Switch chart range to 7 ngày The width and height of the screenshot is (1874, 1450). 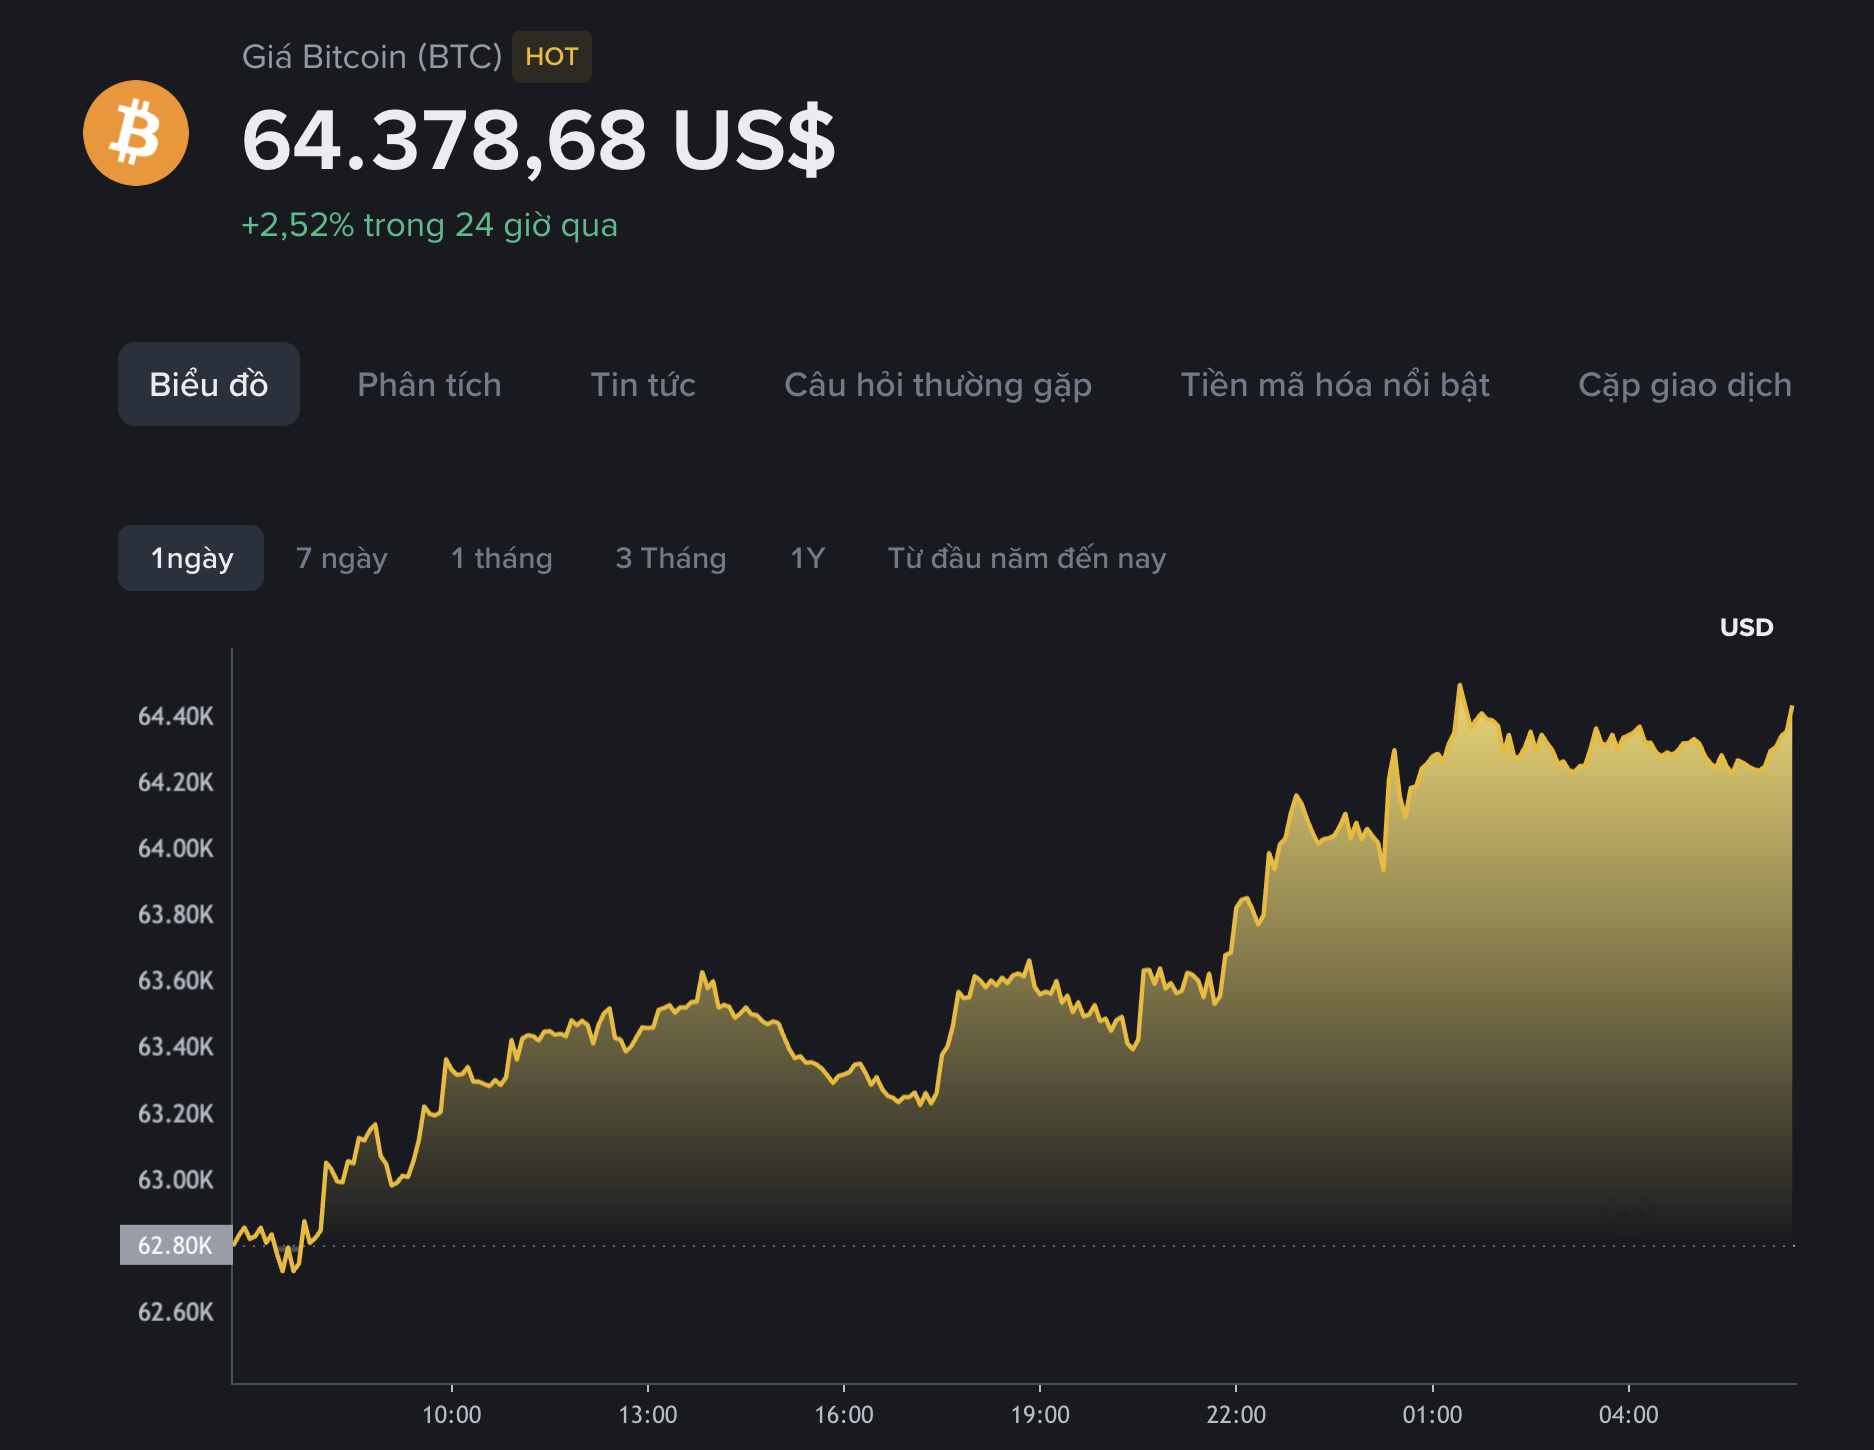pos(342,558)
